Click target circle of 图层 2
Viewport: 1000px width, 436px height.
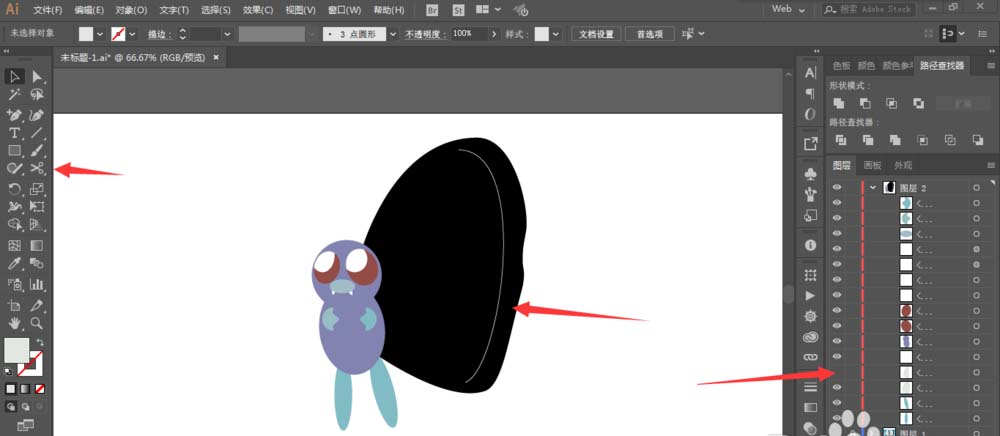[976, 187]
